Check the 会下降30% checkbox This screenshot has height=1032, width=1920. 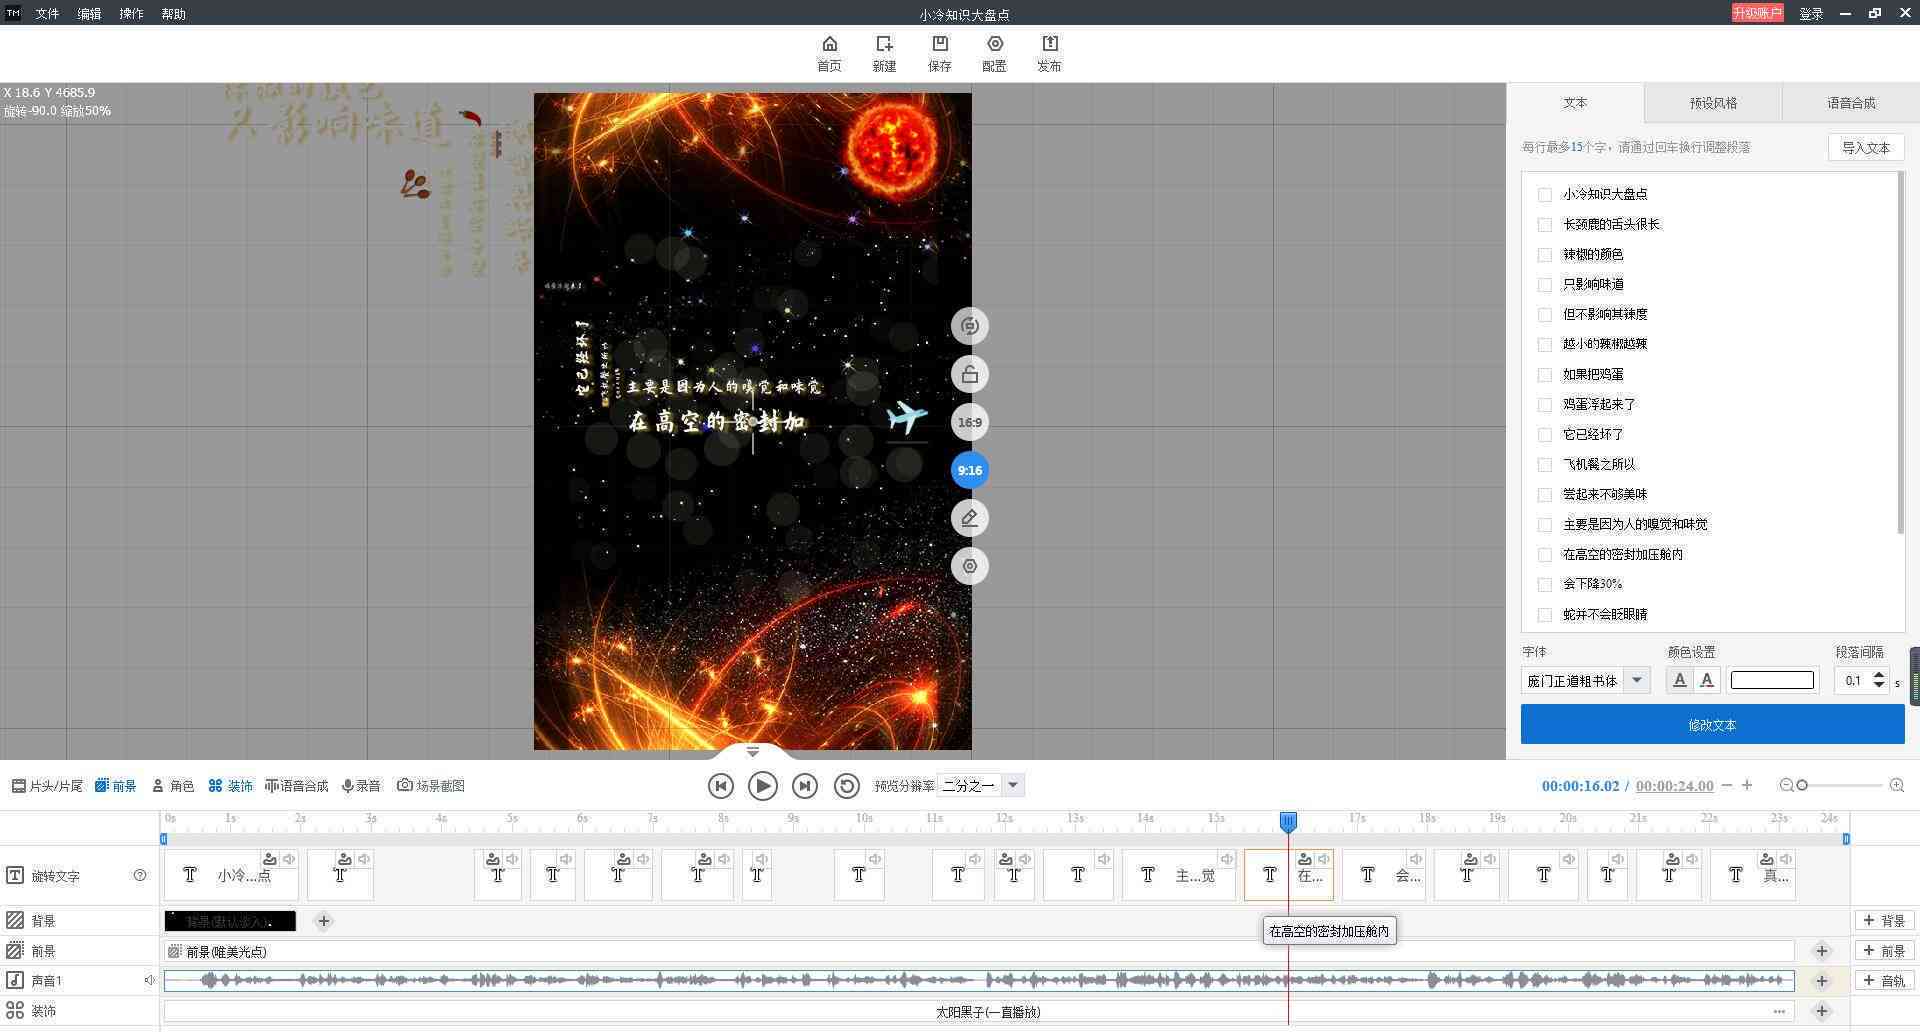1545,585
